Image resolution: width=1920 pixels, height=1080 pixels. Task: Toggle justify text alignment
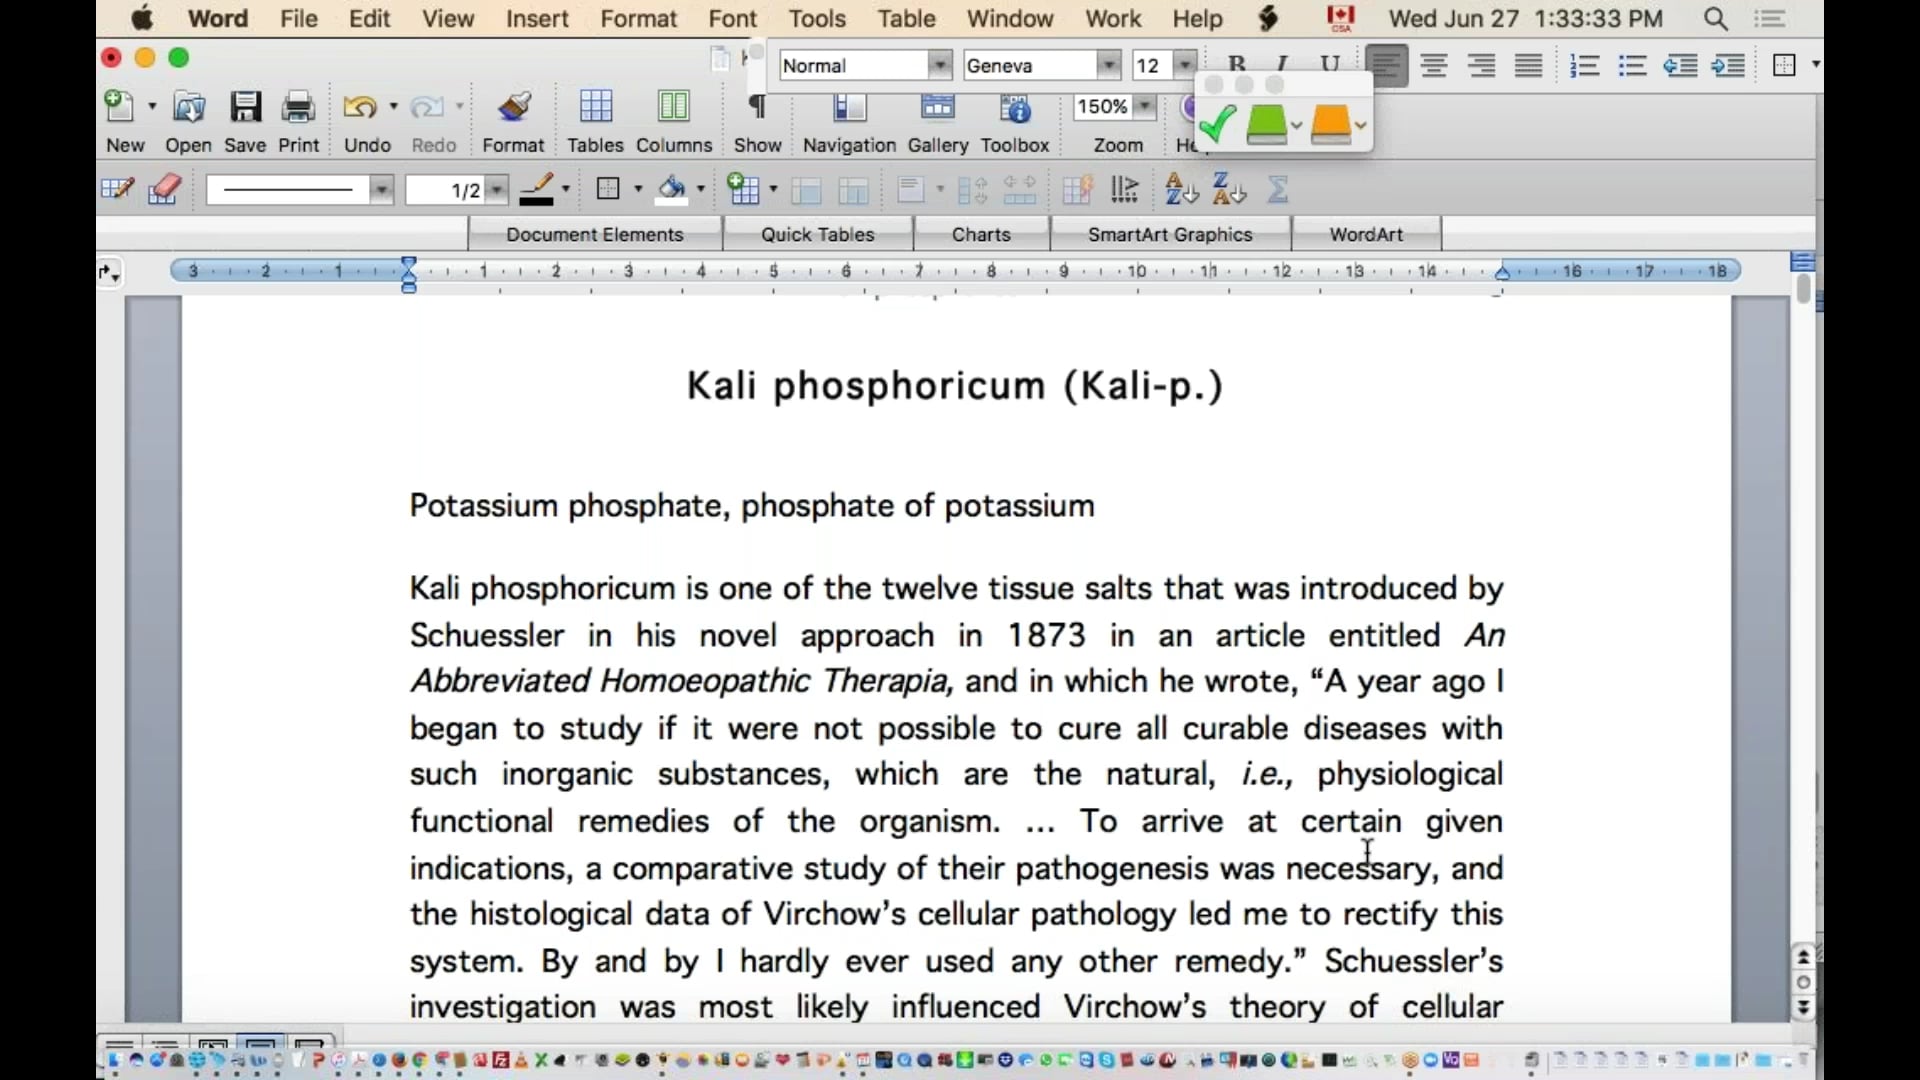coord(1528,66)
